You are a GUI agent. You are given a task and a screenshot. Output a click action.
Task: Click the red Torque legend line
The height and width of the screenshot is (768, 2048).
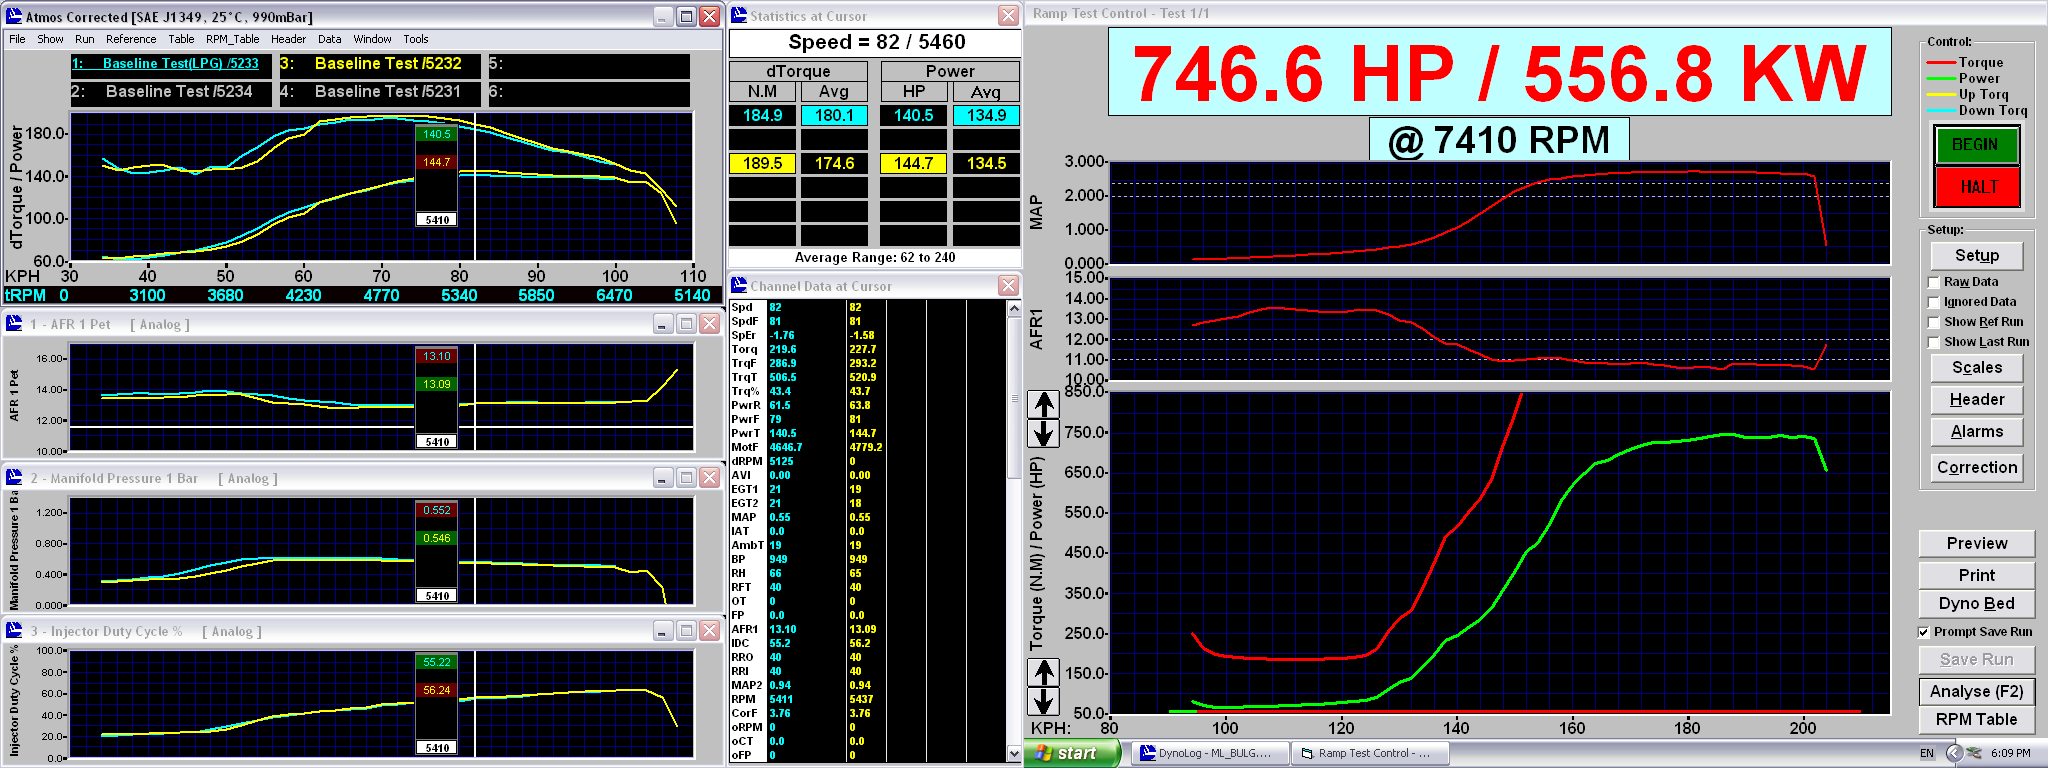1941,63
